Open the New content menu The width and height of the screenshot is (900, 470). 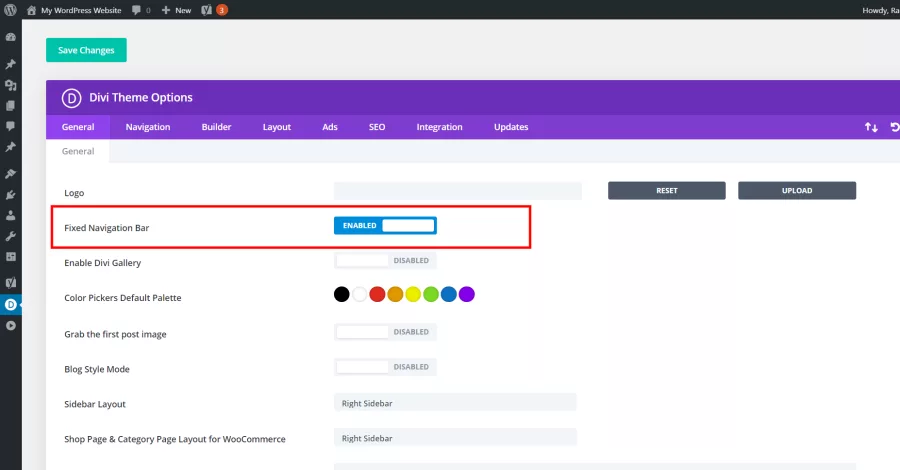click(176, 10)
